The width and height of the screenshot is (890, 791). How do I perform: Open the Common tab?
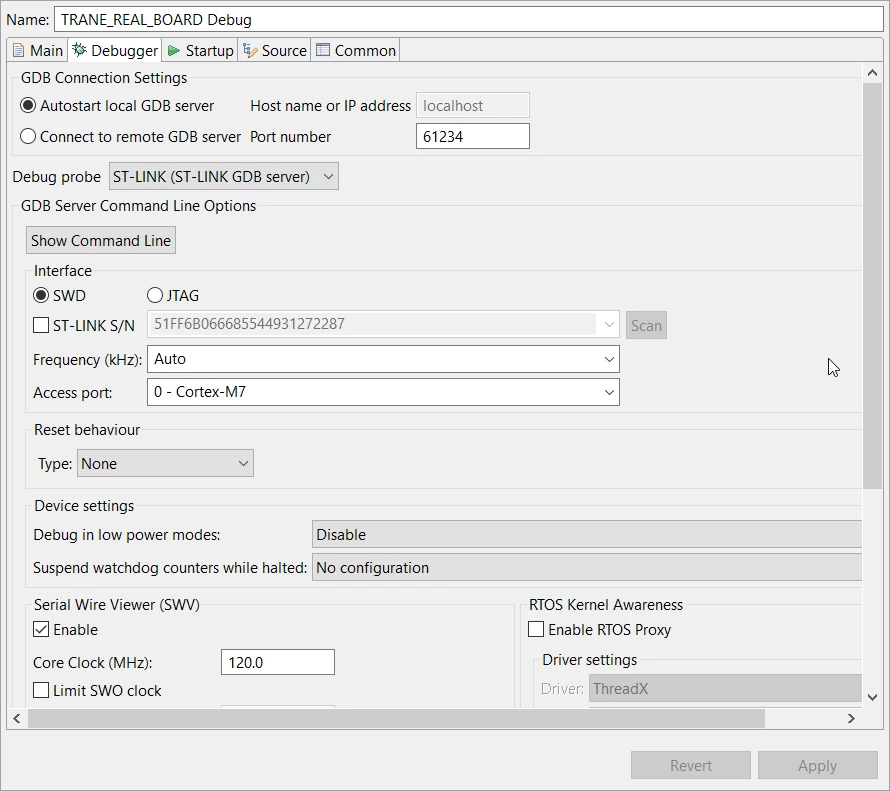tap(356, 51)
